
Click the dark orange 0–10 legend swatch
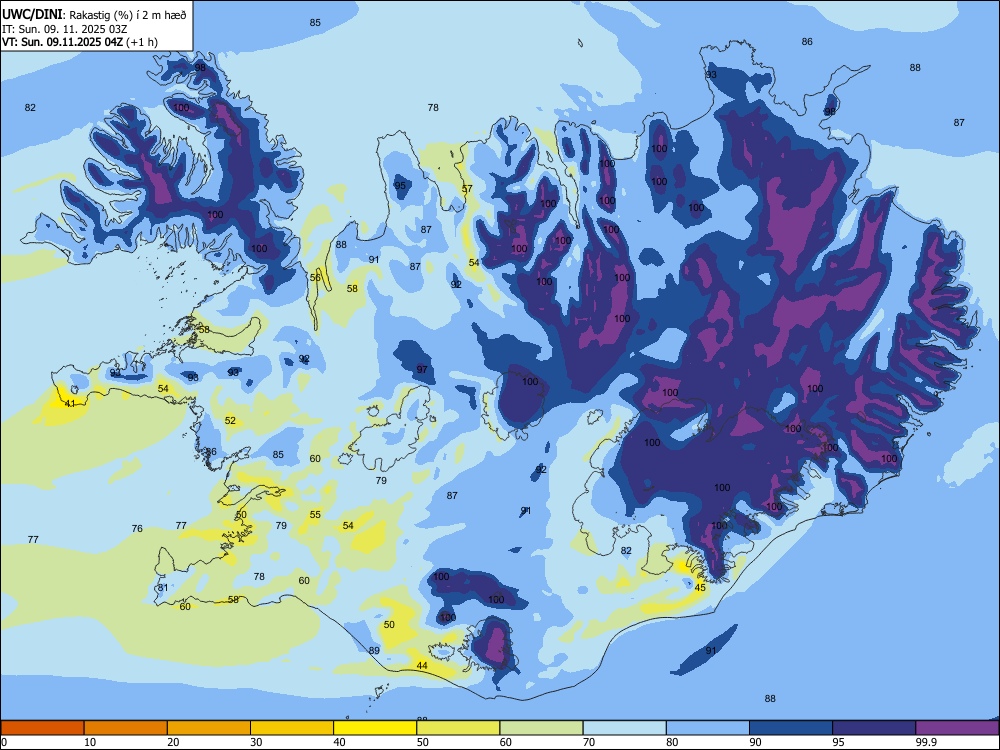coord(42,728)
